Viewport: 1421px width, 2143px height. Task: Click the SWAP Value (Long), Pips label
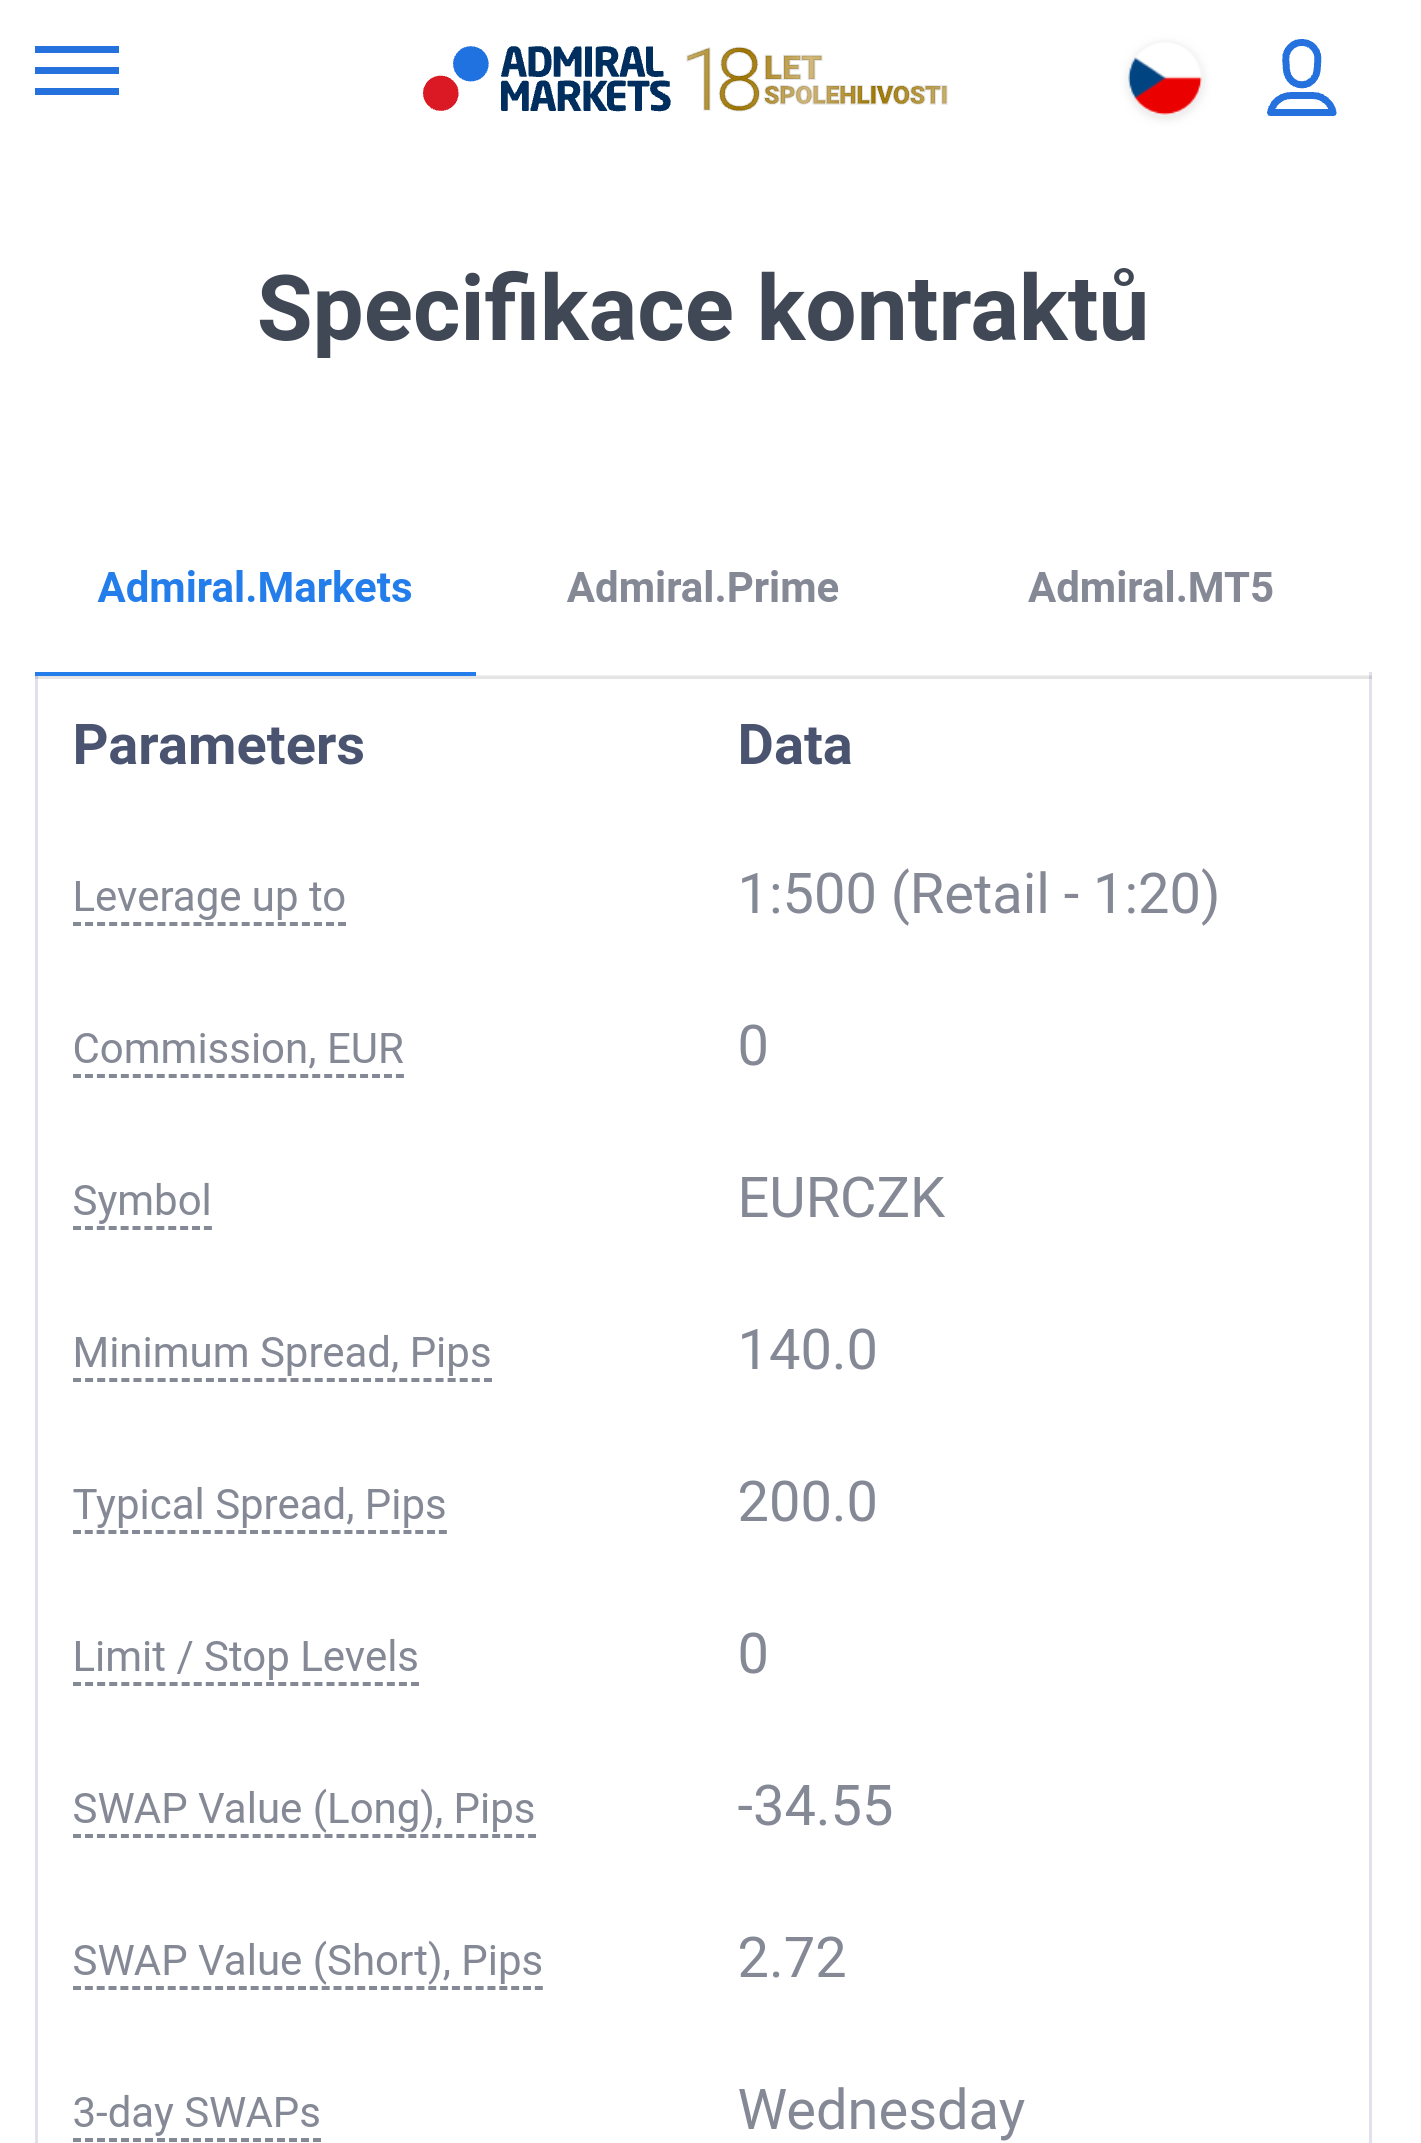point(304,1809)
